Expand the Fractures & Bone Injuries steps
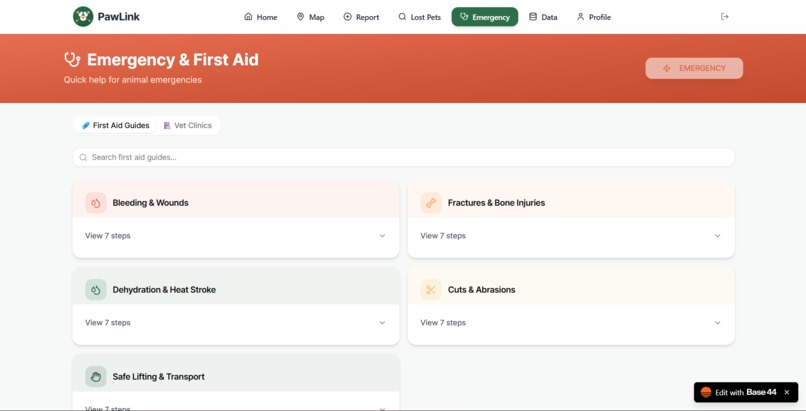This screenshot has width=806, height=411. tap(571, 236)
